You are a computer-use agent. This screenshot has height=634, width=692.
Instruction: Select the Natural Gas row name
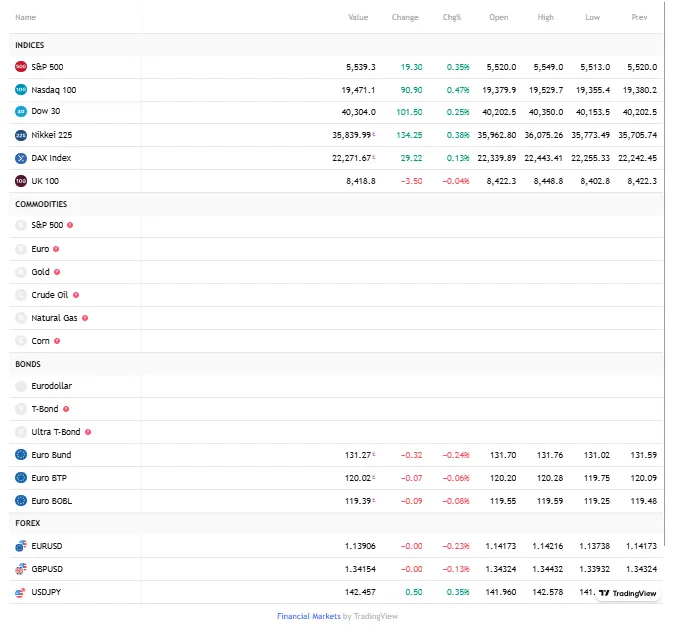coord(54,318)
